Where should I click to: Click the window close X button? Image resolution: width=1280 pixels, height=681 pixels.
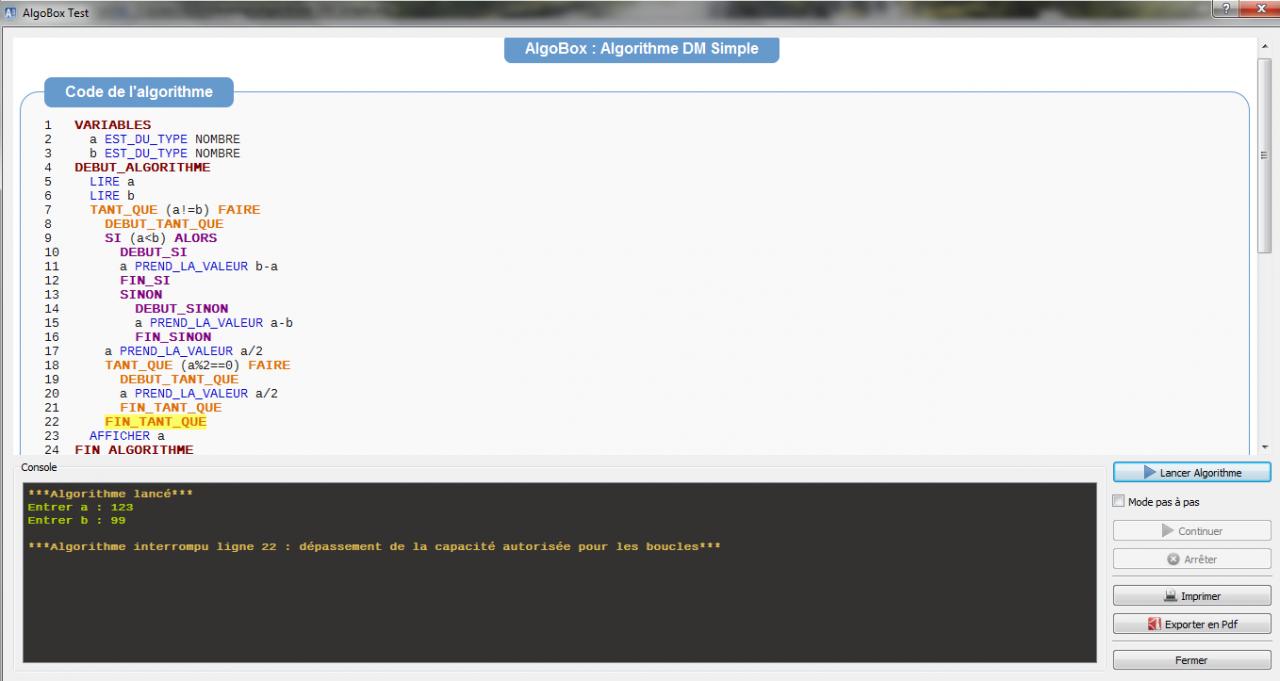click(1258, 8)
